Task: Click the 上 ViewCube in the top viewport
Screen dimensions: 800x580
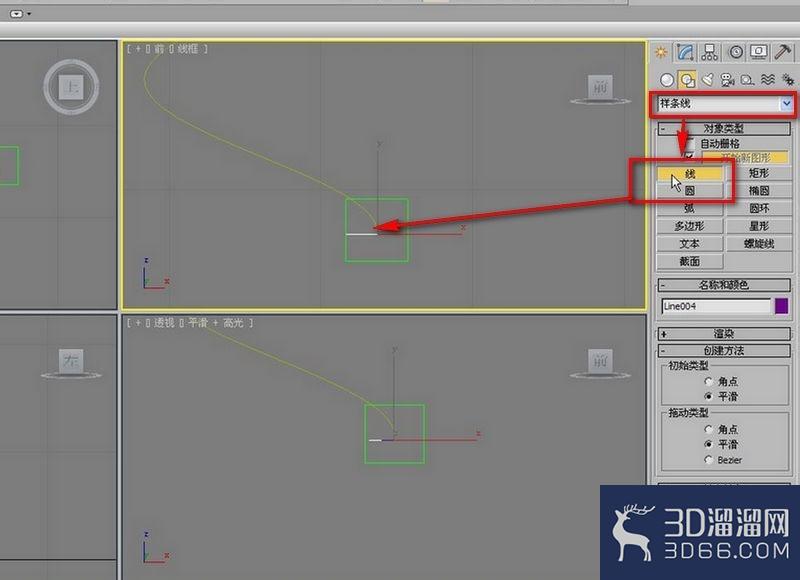Action: click(x=71, y=87)
